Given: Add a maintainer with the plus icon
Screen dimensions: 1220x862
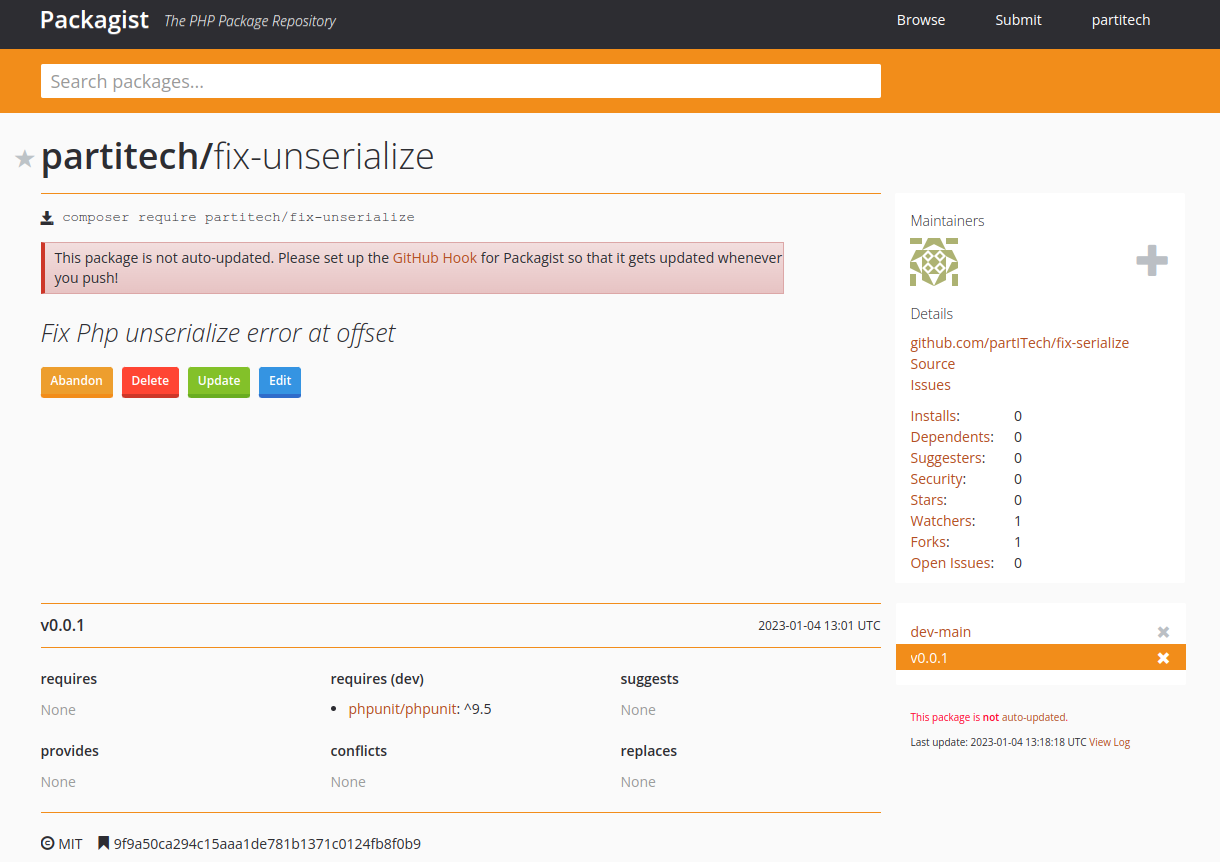Looking at the screenshot, I should tap(1152, 261).
